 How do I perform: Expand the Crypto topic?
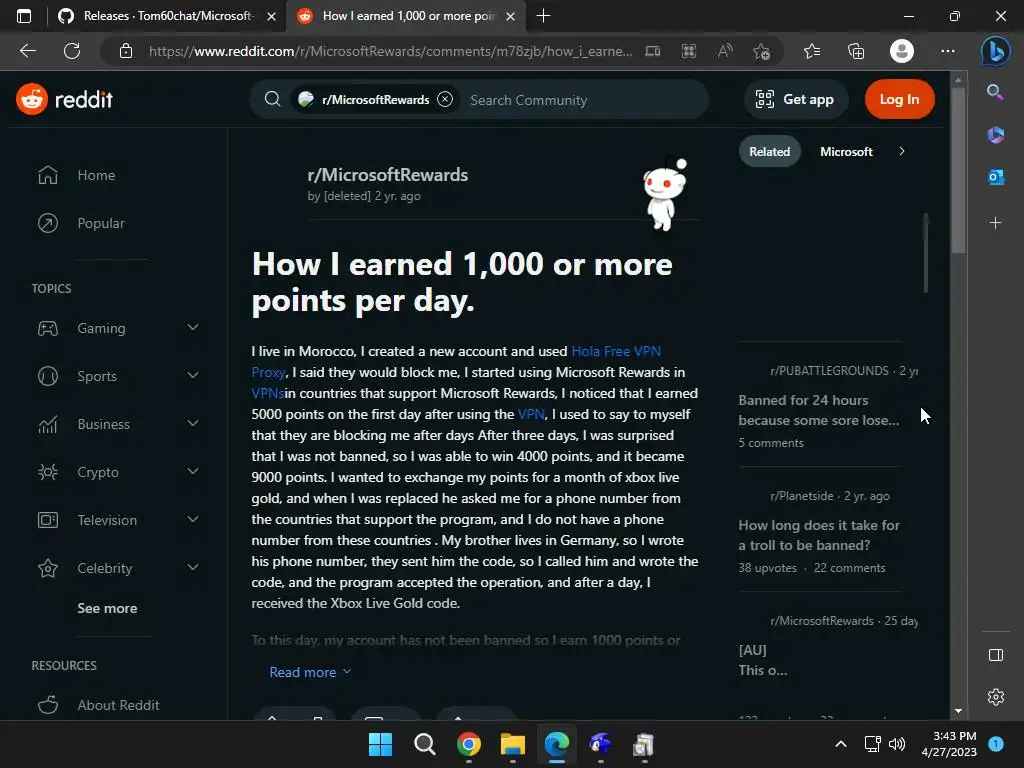click(193, 472)
